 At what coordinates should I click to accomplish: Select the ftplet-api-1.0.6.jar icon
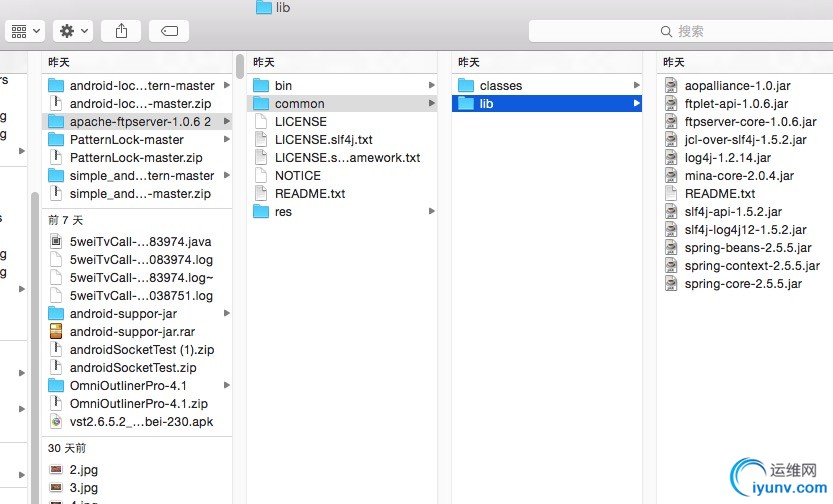click(x=672, y=104)
